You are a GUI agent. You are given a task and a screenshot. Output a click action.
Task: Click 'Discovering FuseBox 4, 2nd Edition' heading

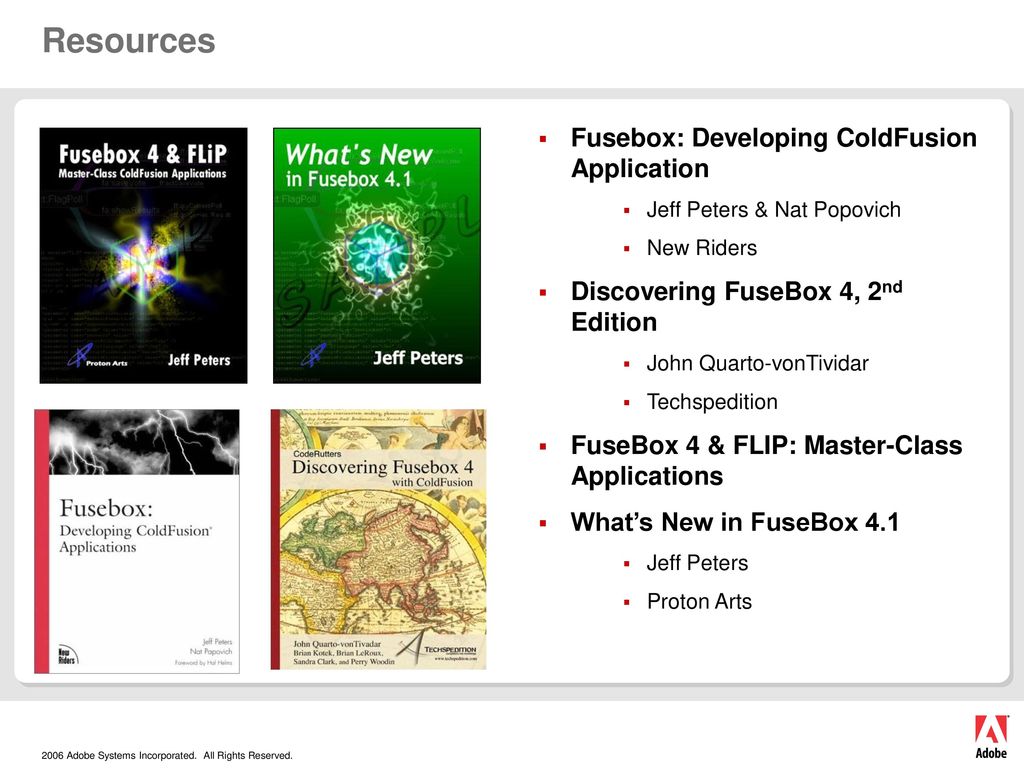tap(737, 306)
